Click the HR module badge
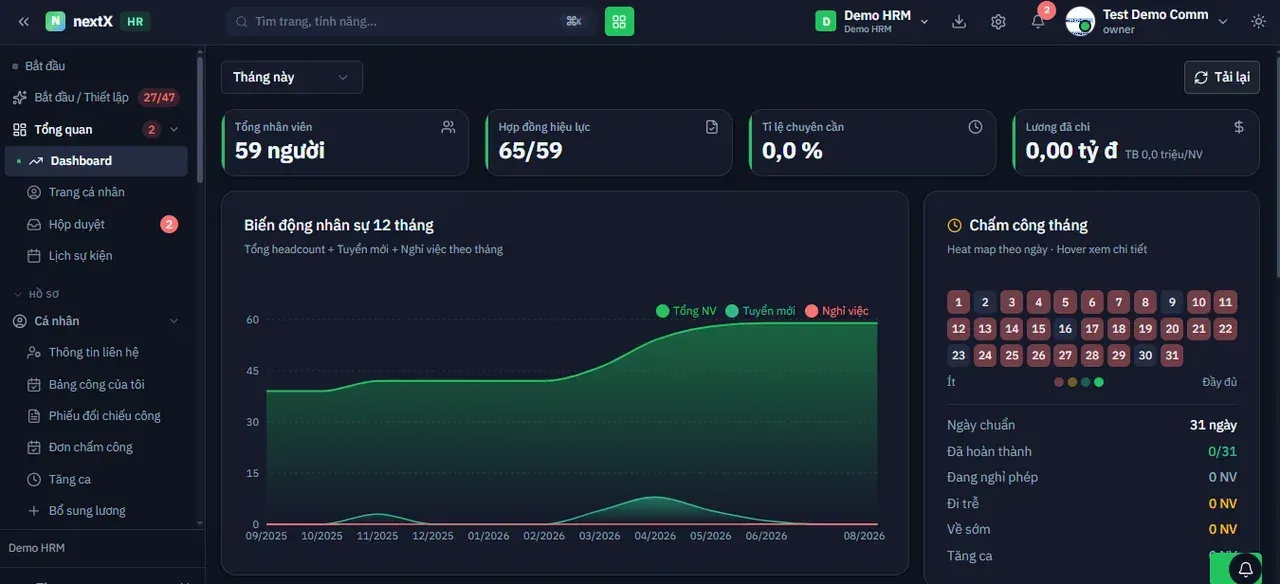 [x=135, y=21]
